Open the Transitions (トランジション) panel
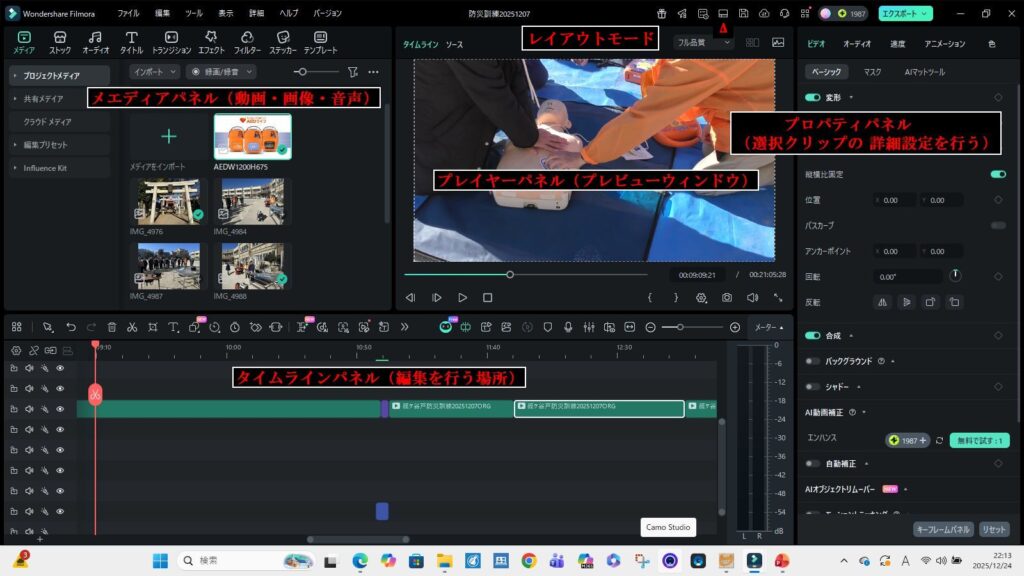Viewport: 1024px width, 576px height. (x=171, y=42)
